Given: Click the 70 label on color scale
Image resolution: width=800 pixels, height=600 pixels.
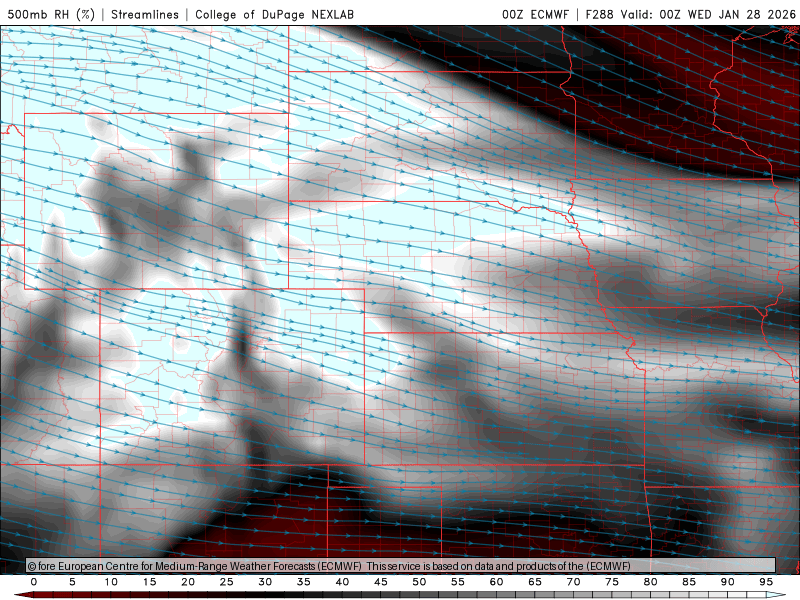Looking at the screenshot, I should (573, 582).
